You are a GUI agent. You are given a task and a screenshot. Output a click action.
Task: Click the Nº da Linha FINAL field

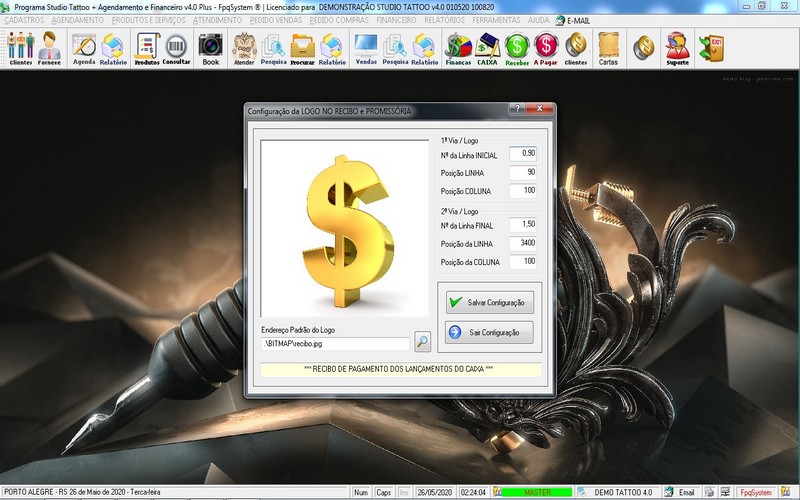[x=523, y=224]
